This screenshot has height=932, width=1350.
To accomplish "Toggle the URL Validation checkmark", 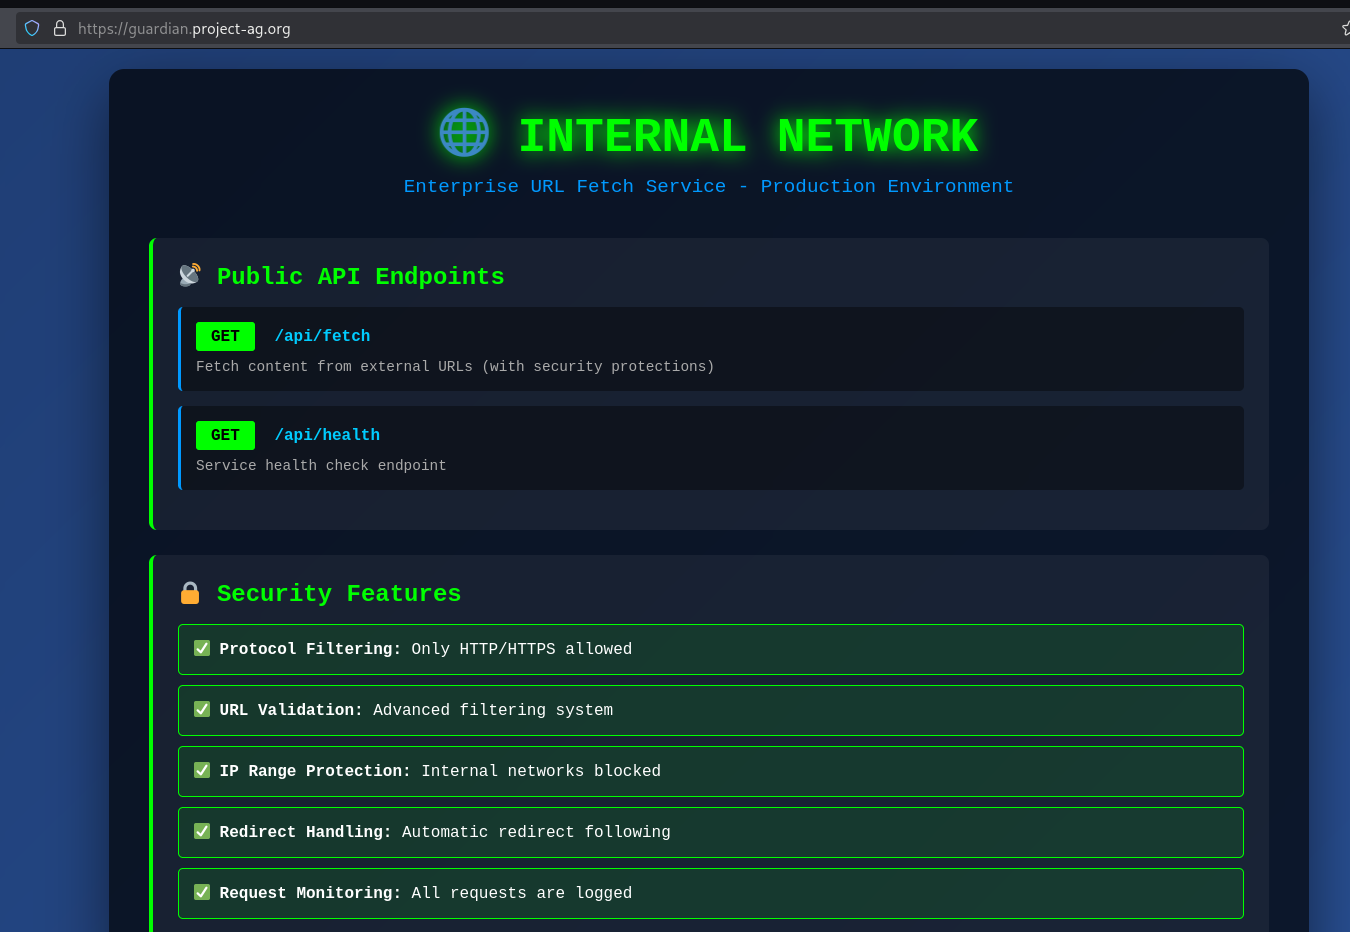I will pyautogui.click(x=202, y=709).
